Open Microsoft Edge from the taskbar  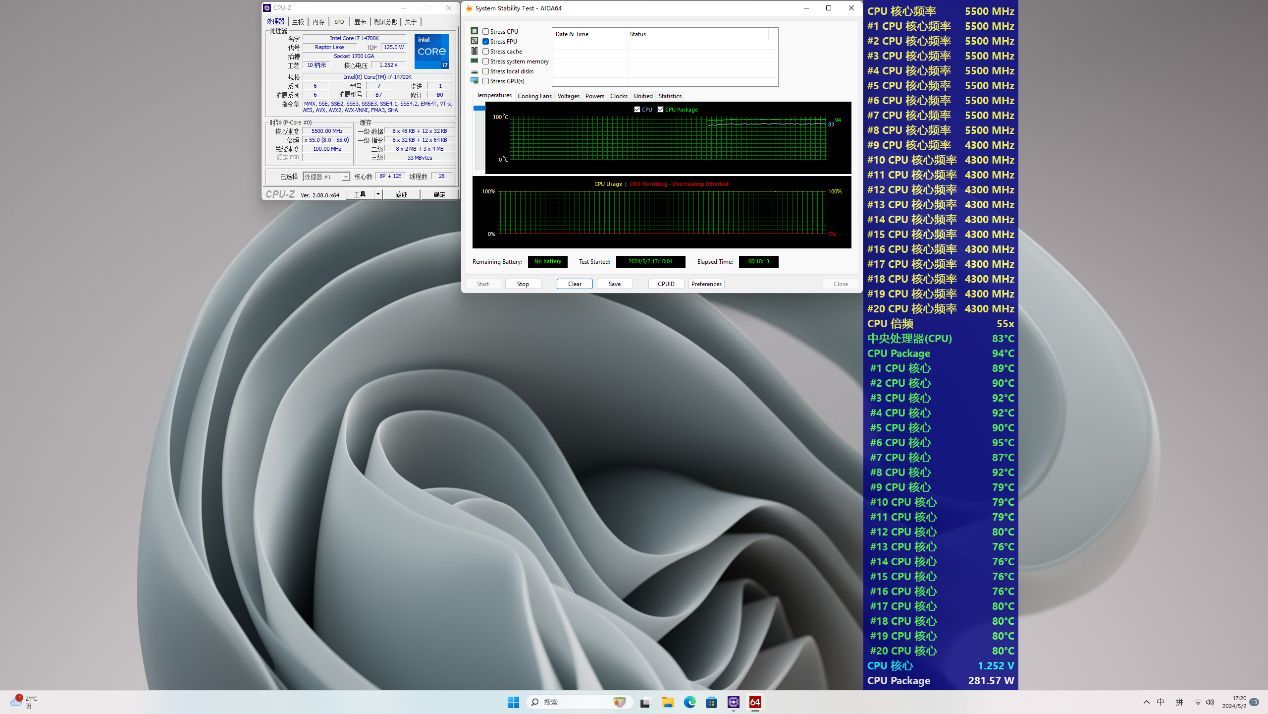click(x=689, y=702)
